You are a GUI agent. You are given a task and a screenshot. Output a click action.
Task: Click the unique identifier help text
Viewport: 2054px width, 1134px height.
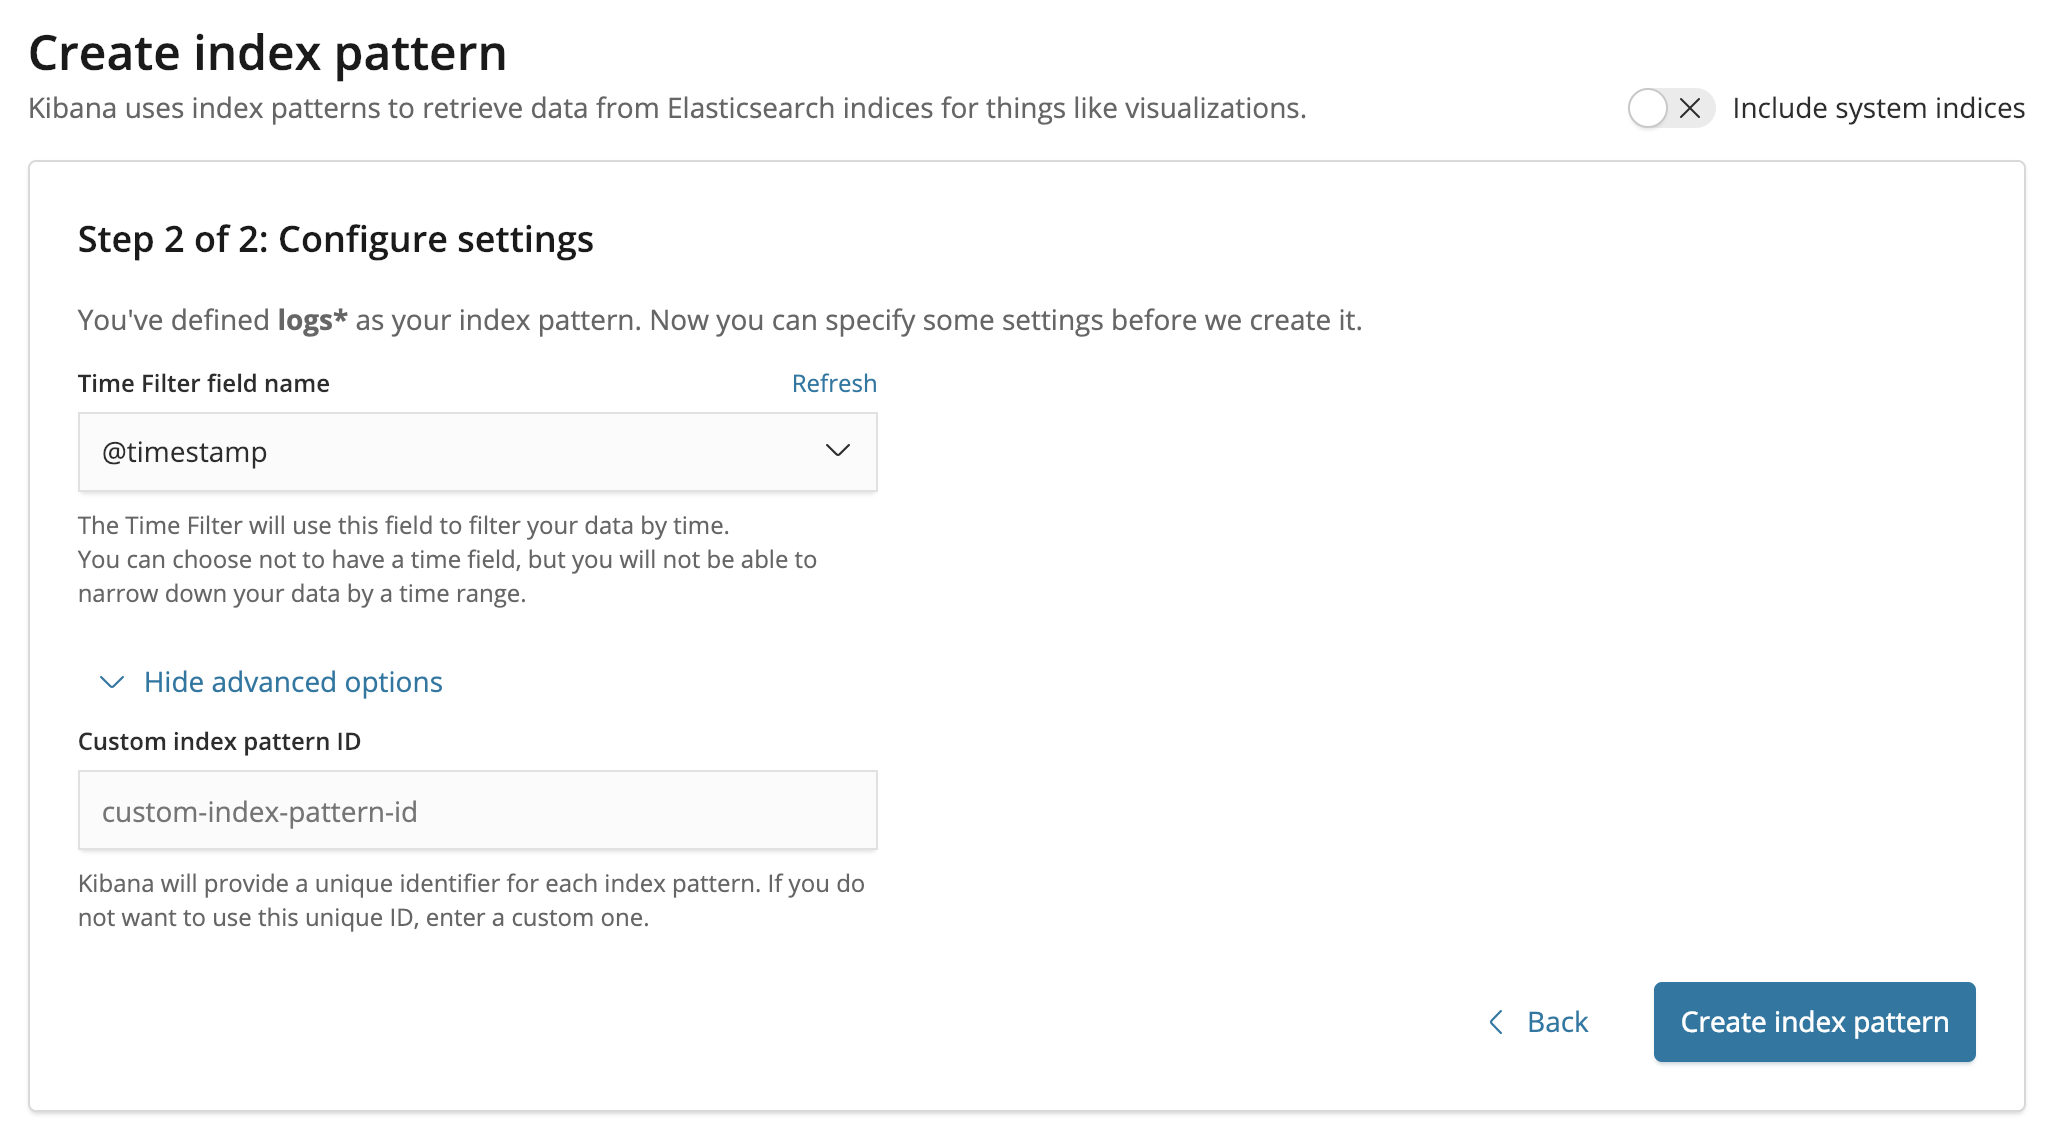tap(471, 900)
